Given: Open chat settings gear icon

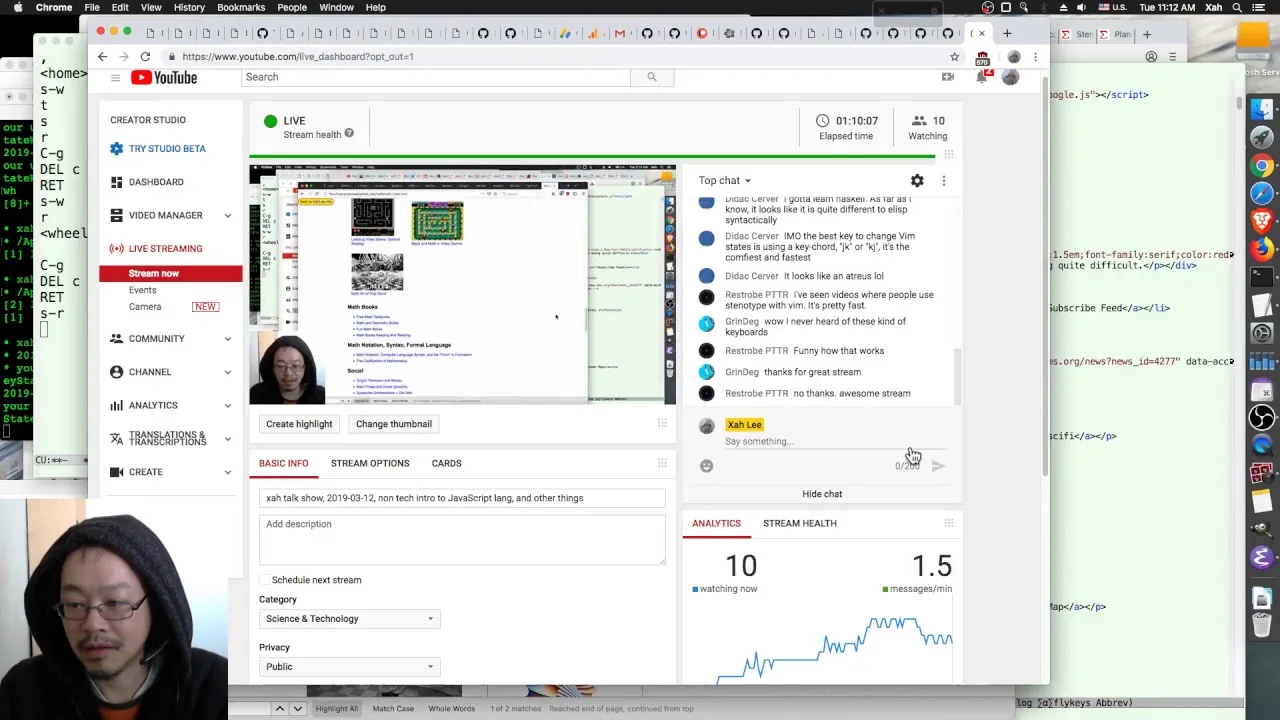Looking at the screenshot, I should click(917, 181).
